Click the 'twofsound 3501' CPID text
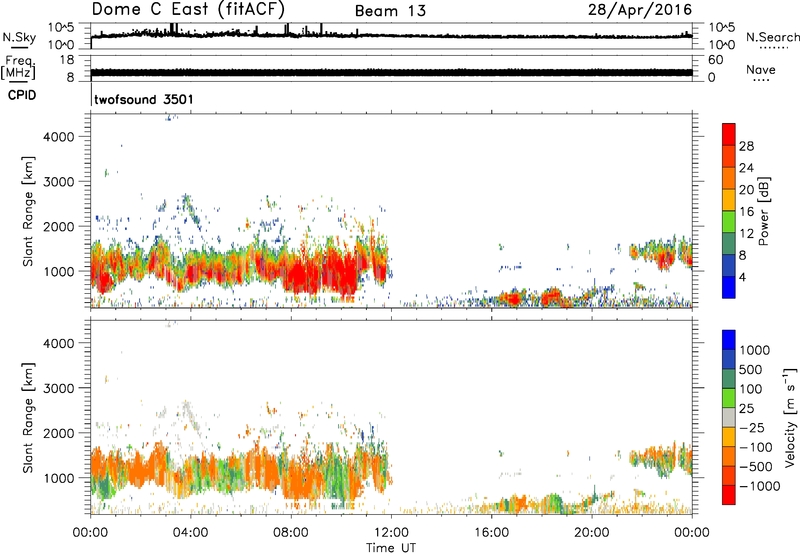This screenshot has width=800, height=554. (x=144, y=99)
